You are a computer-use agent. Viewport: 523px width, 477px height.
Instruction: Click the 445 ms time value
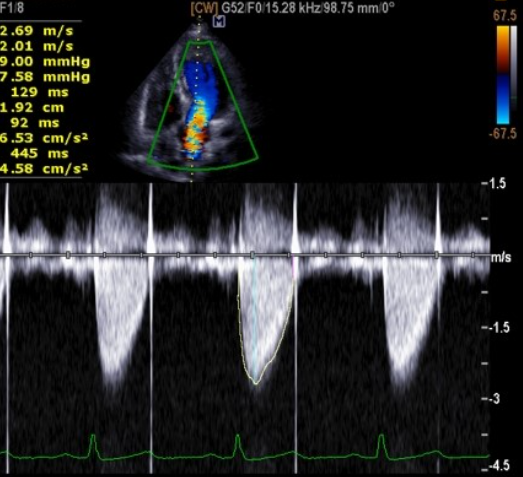point(40,153)
